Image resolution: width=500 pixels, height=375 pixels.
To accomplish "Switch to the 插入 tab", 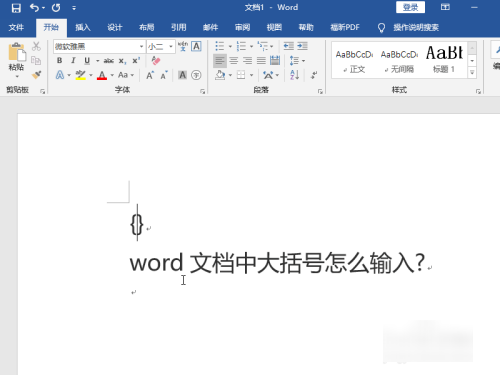I will coord(83,27).
